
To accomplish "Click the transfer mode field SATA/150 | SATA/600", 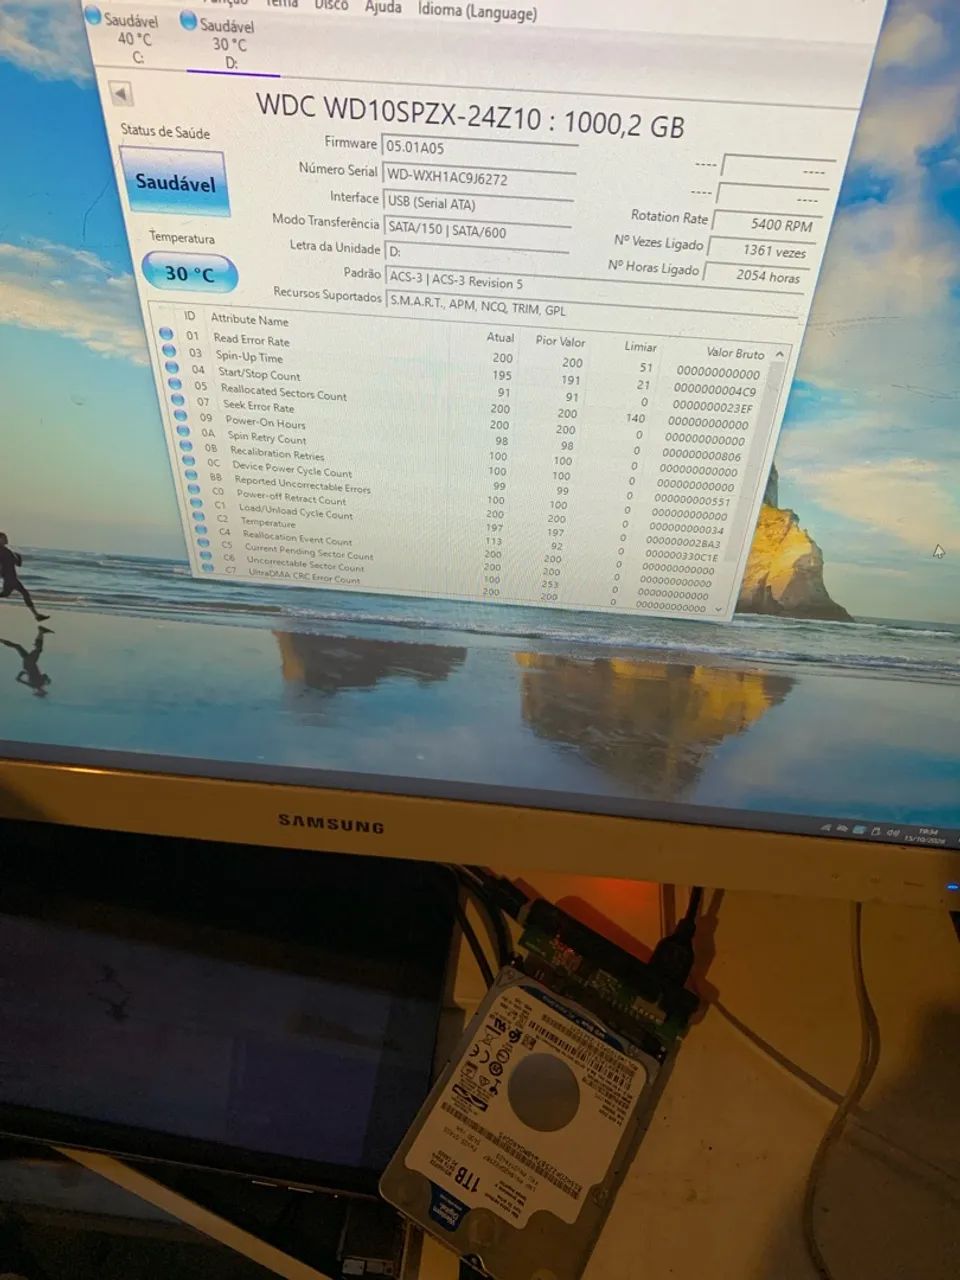I will [x=476, y=230].
